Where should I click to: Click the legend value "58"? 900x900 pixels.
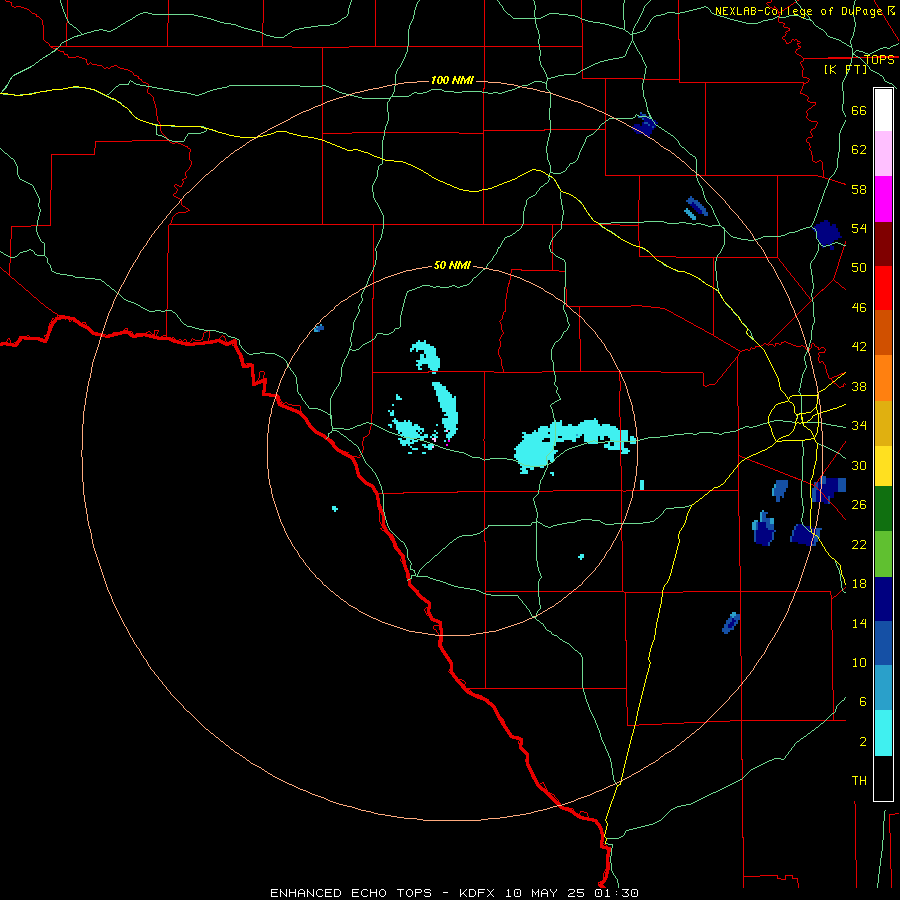(859, 189)
